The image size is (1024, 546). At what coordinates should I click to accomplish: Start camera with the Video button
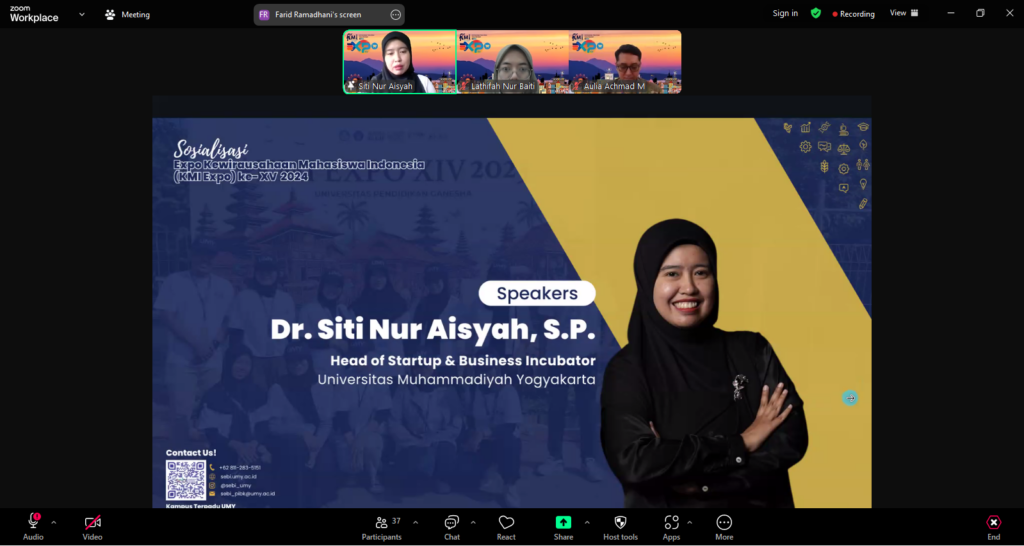pos(92,527)
